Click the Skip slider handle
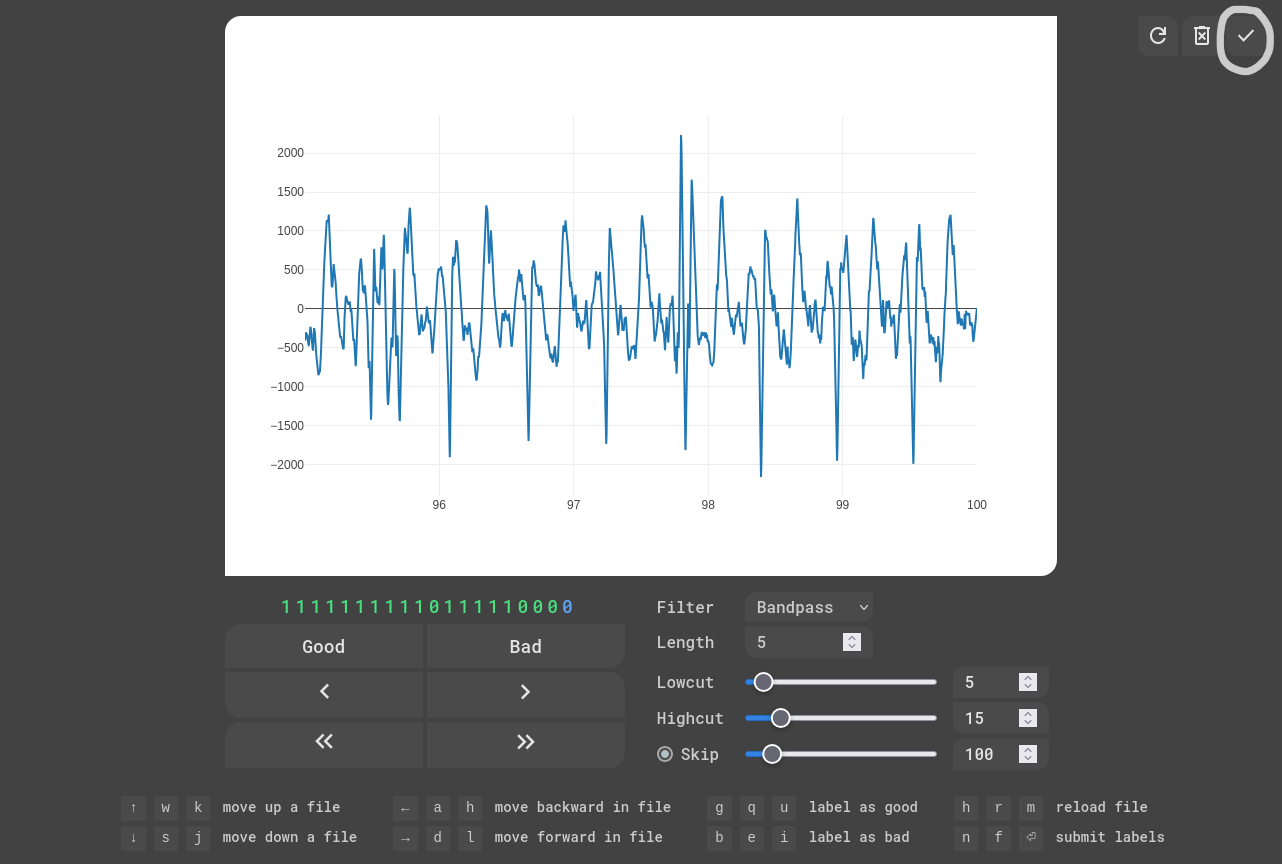Viewport: 1282px width, 864px height. pos(772,754)
